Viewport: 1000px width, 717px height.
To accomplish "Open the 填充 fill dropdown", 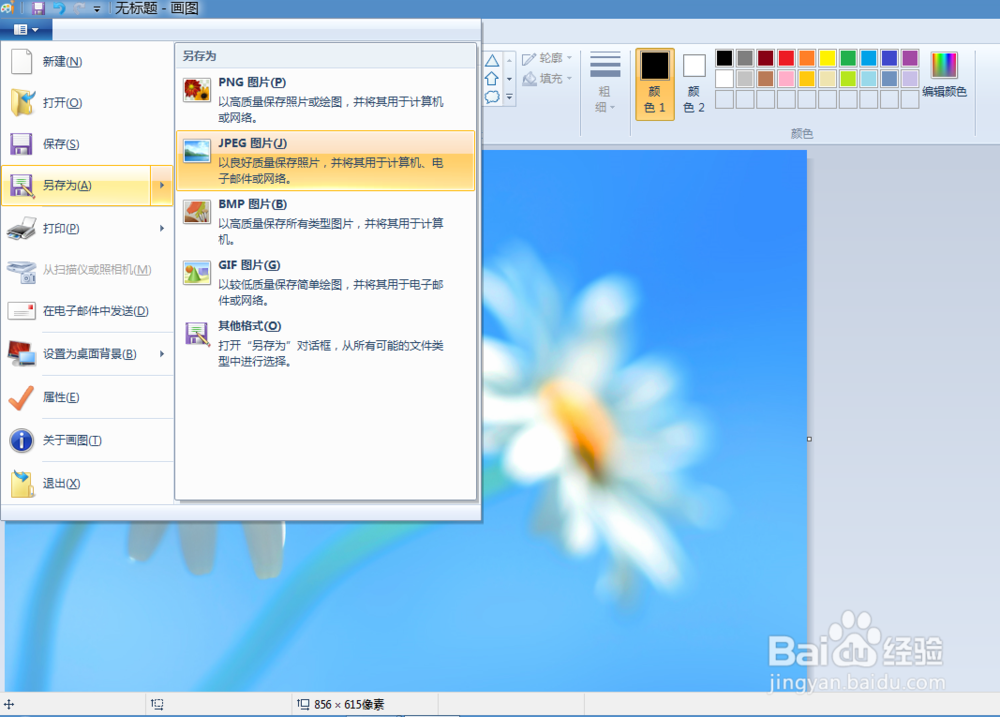I will pyautogui.click(x=547, y=78).
